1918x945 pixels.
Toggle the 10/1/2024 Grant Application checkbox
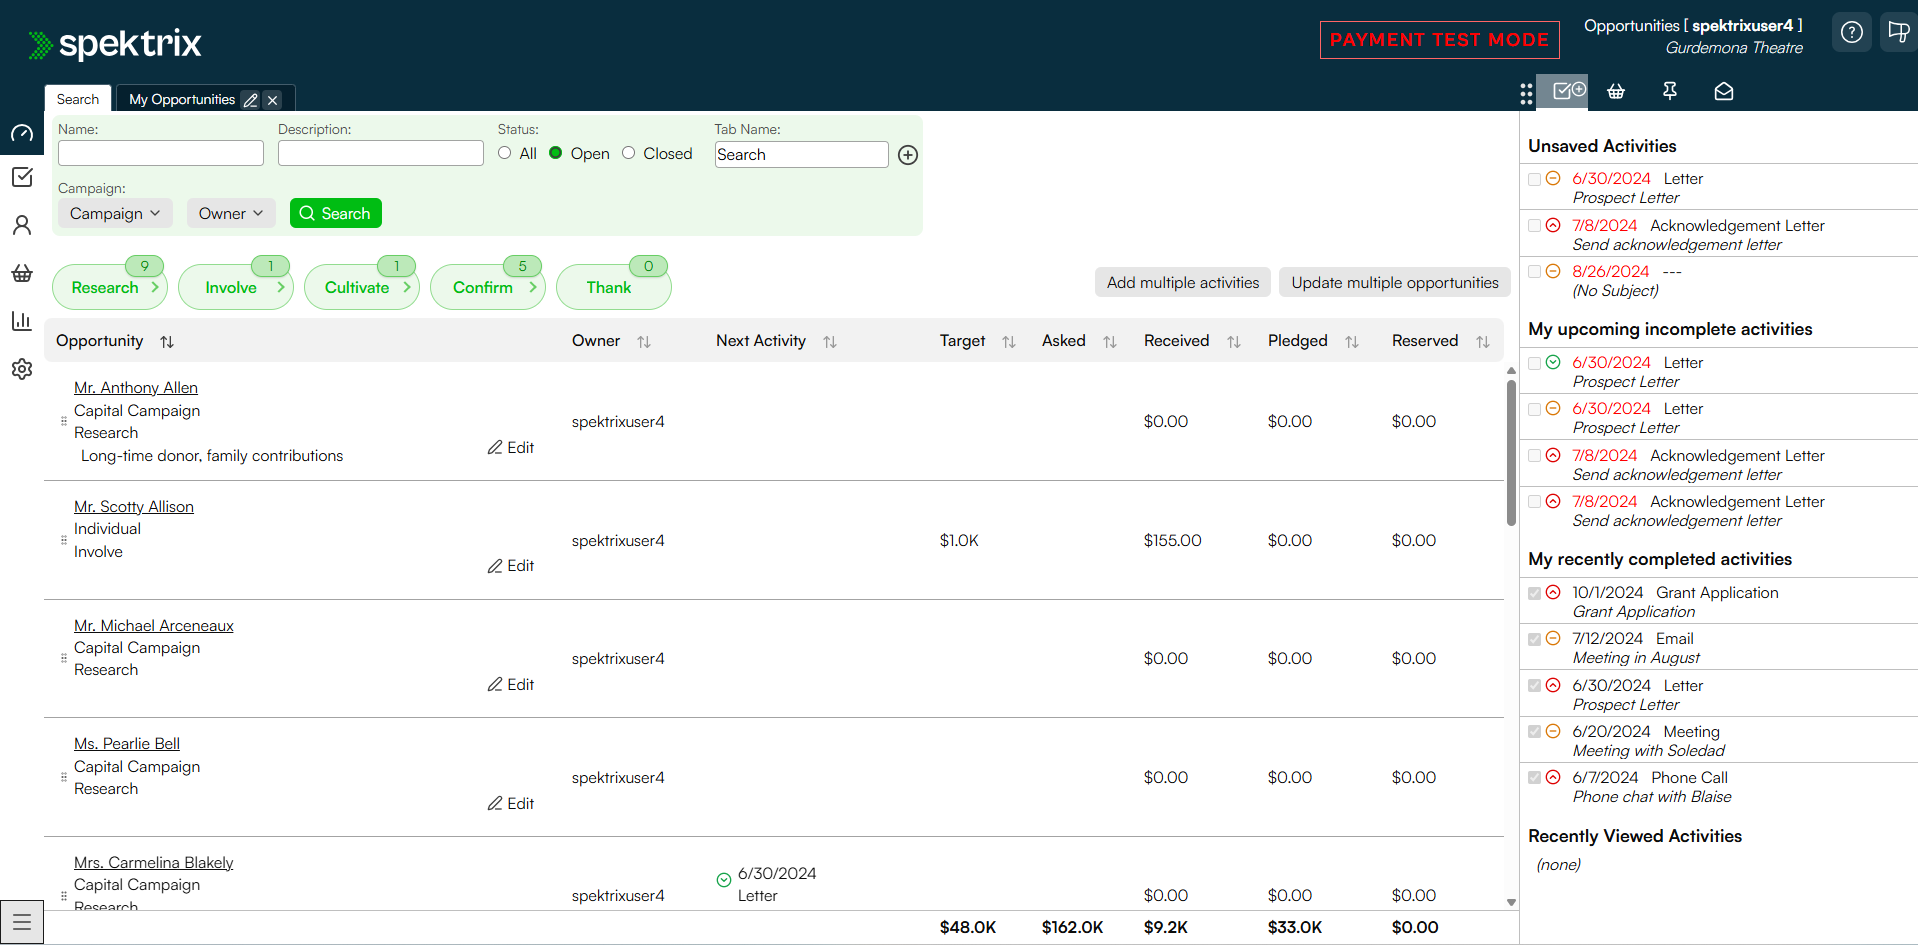click(1535, 593)
